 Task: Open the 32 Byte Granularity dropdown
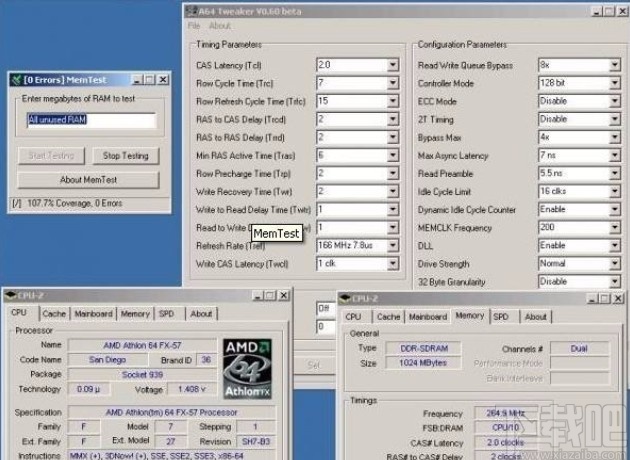coord(615,282)
